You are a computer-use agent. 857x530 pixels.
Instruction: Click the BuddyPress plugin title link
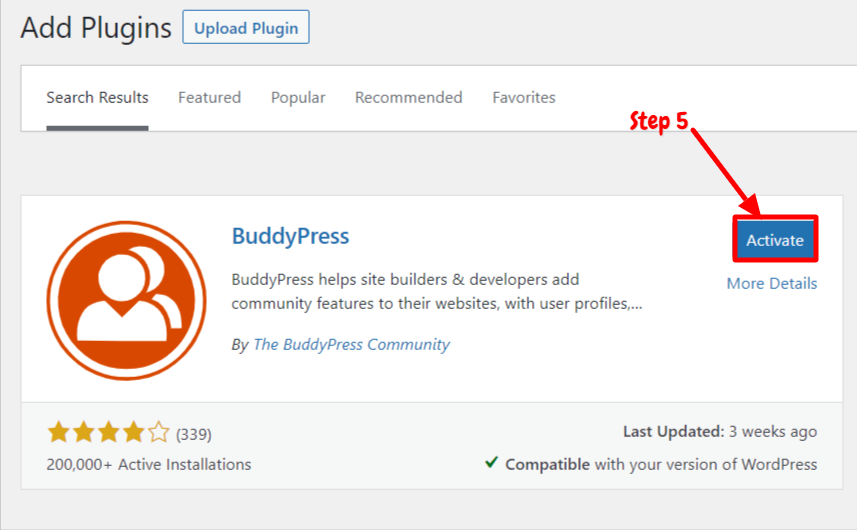click(x=290, y=236)
